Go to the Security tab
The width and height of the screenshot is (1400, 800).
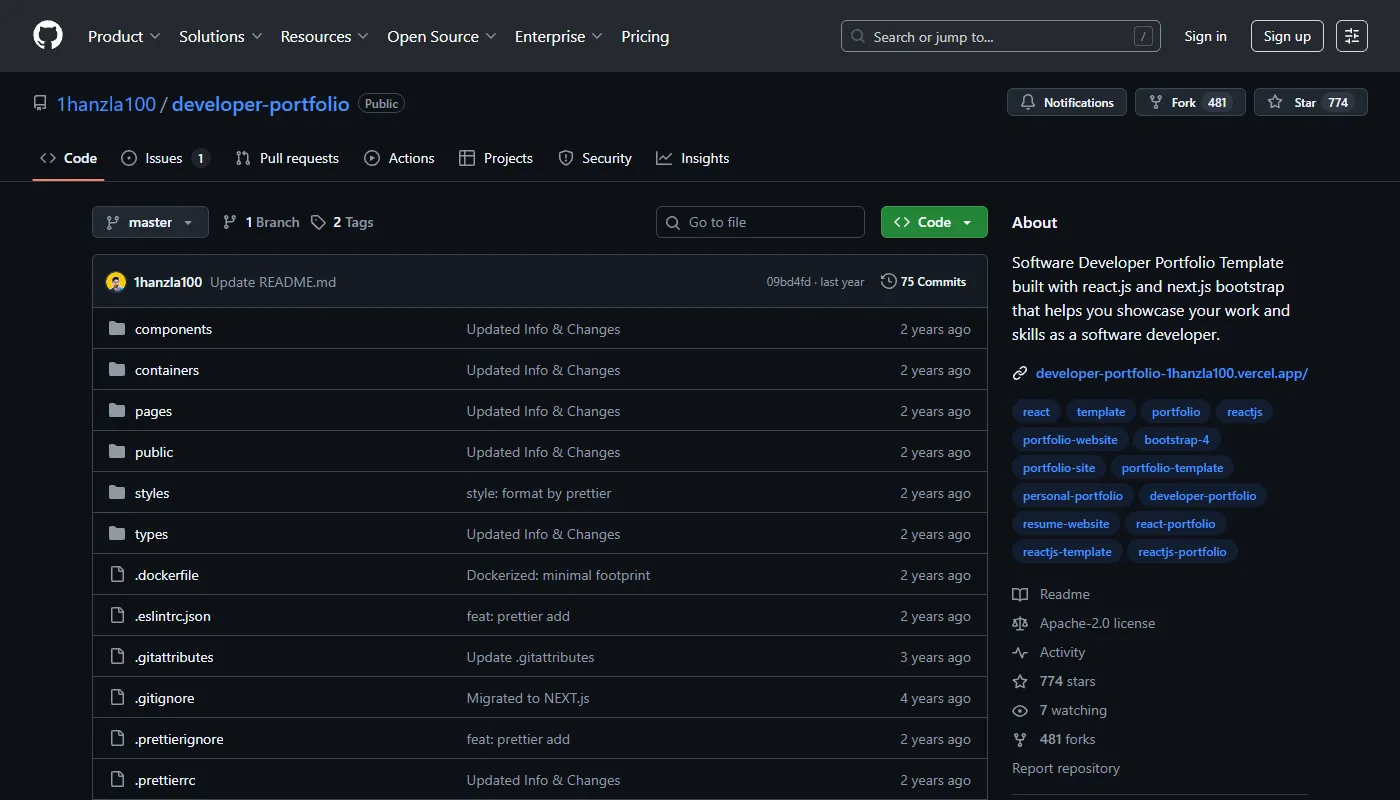pos(595,158)
